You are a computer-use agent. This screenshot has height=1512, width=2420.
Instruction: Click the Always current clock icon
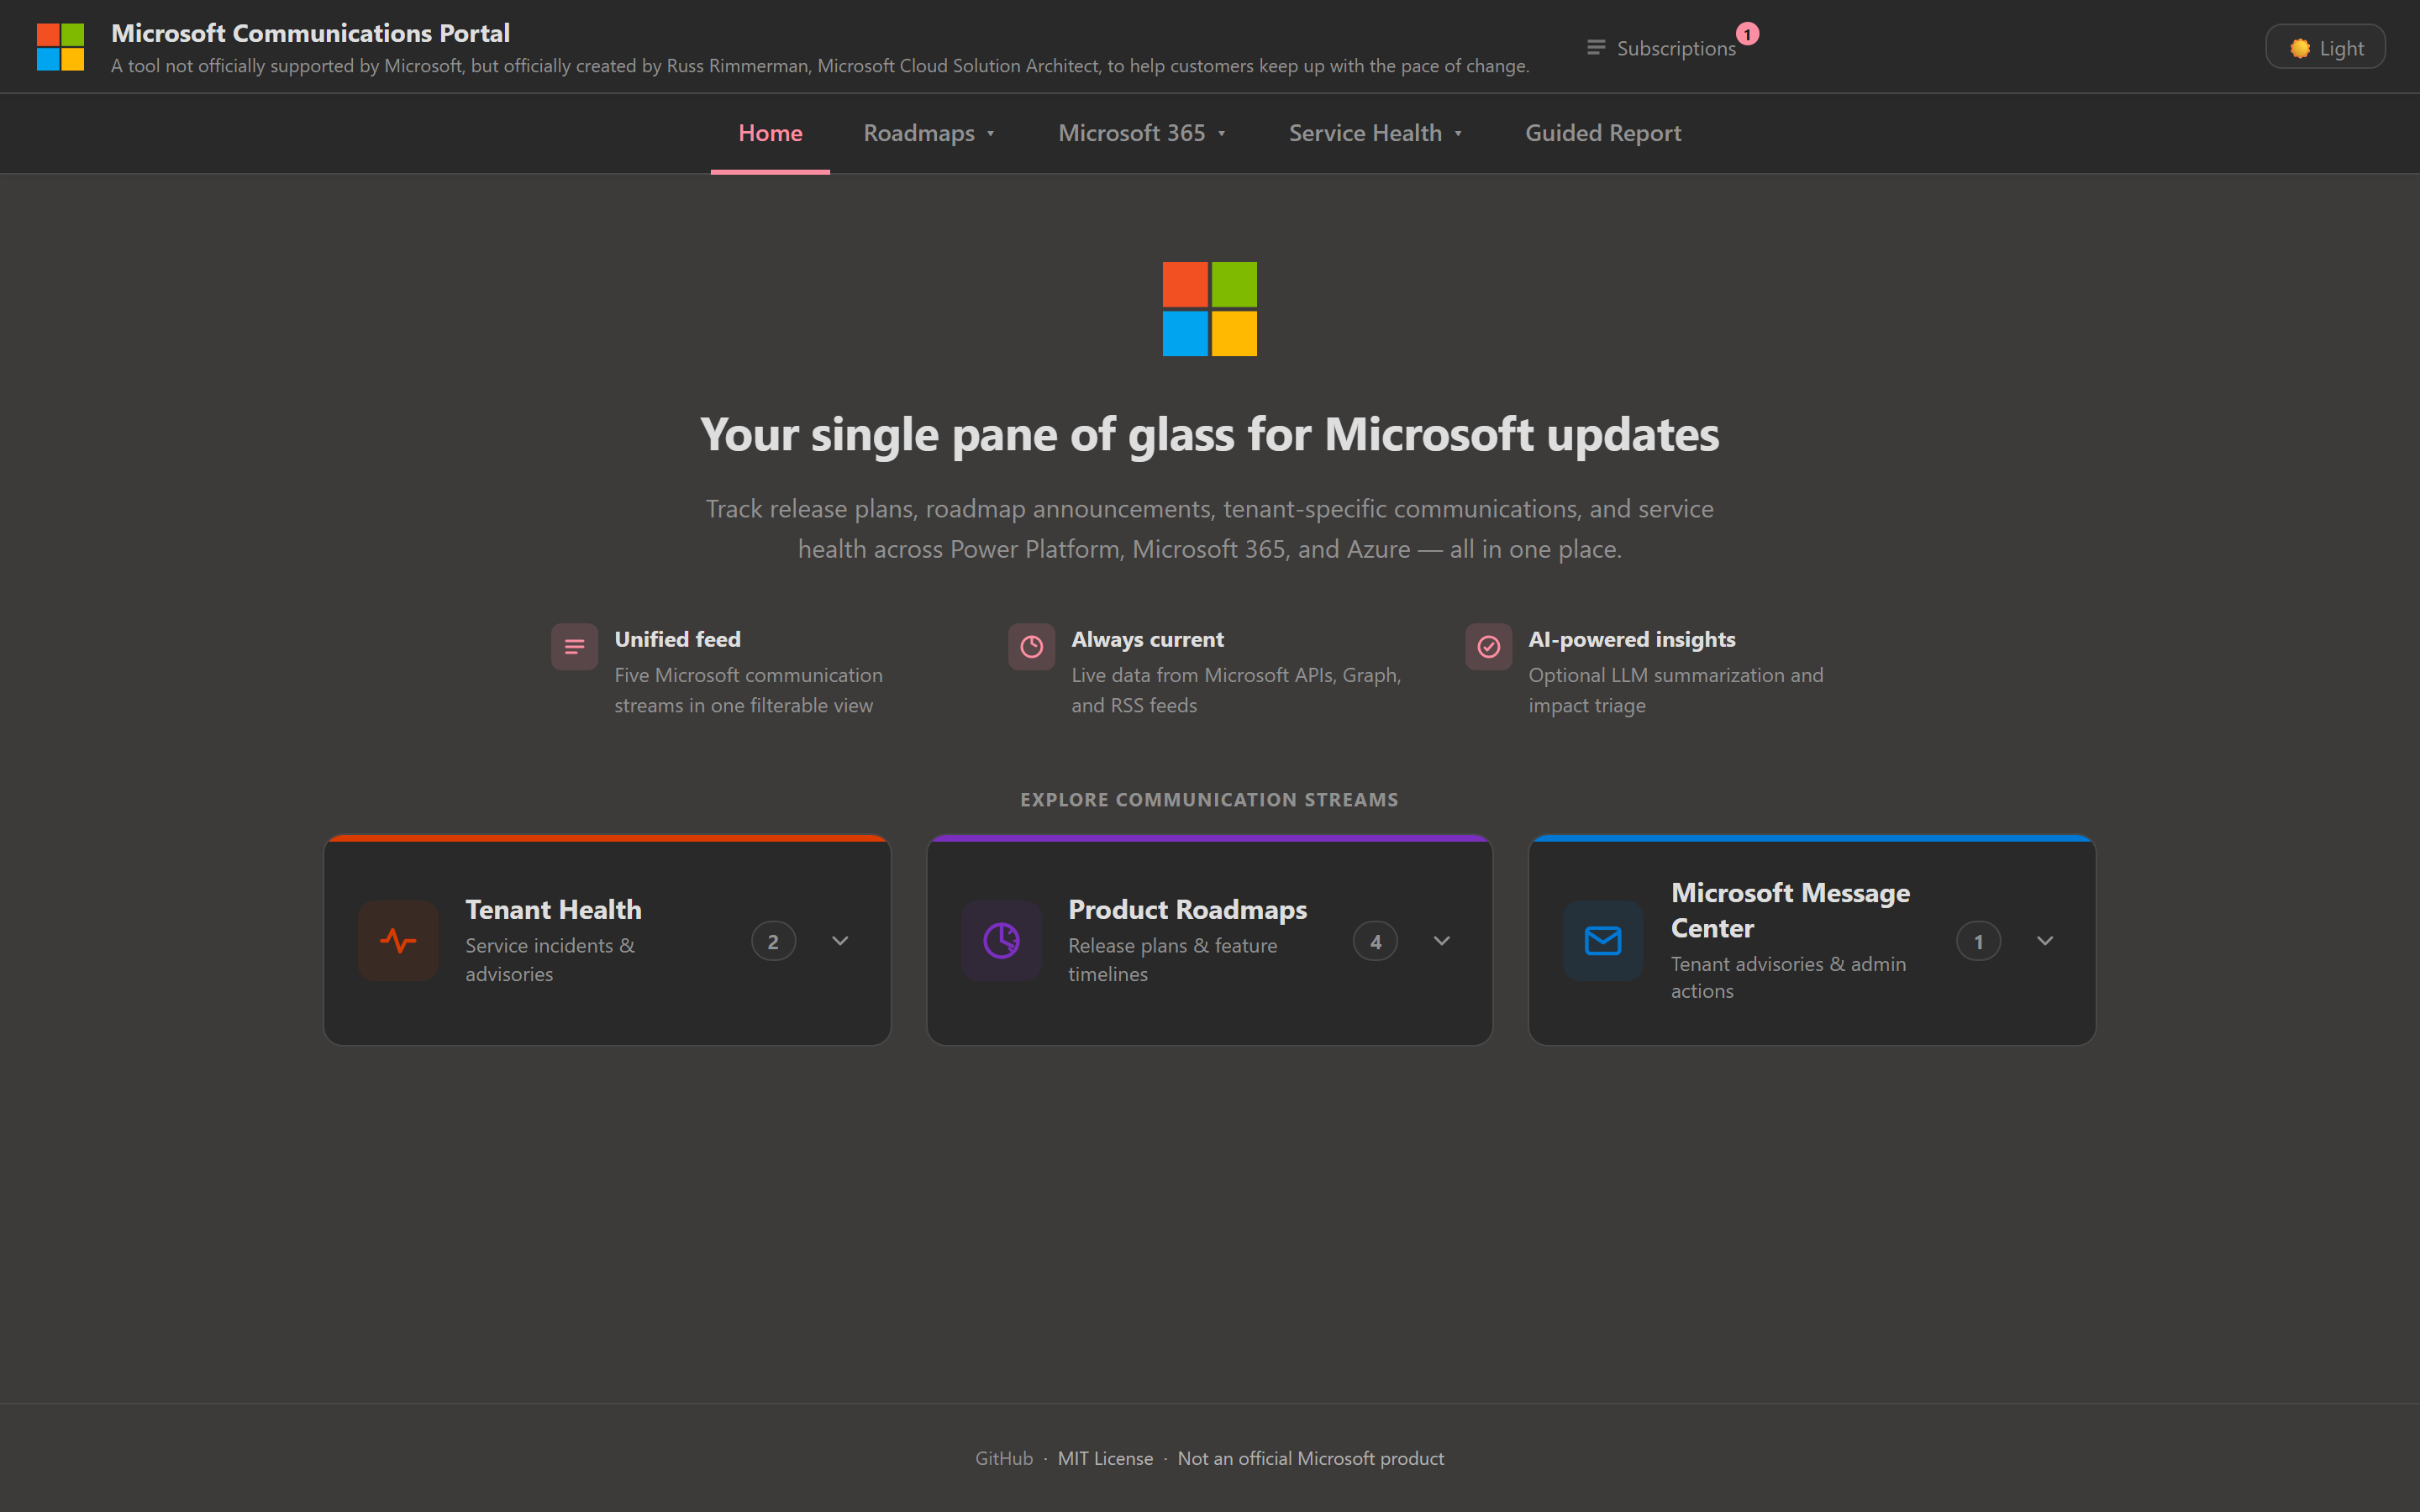(1031, 647)
